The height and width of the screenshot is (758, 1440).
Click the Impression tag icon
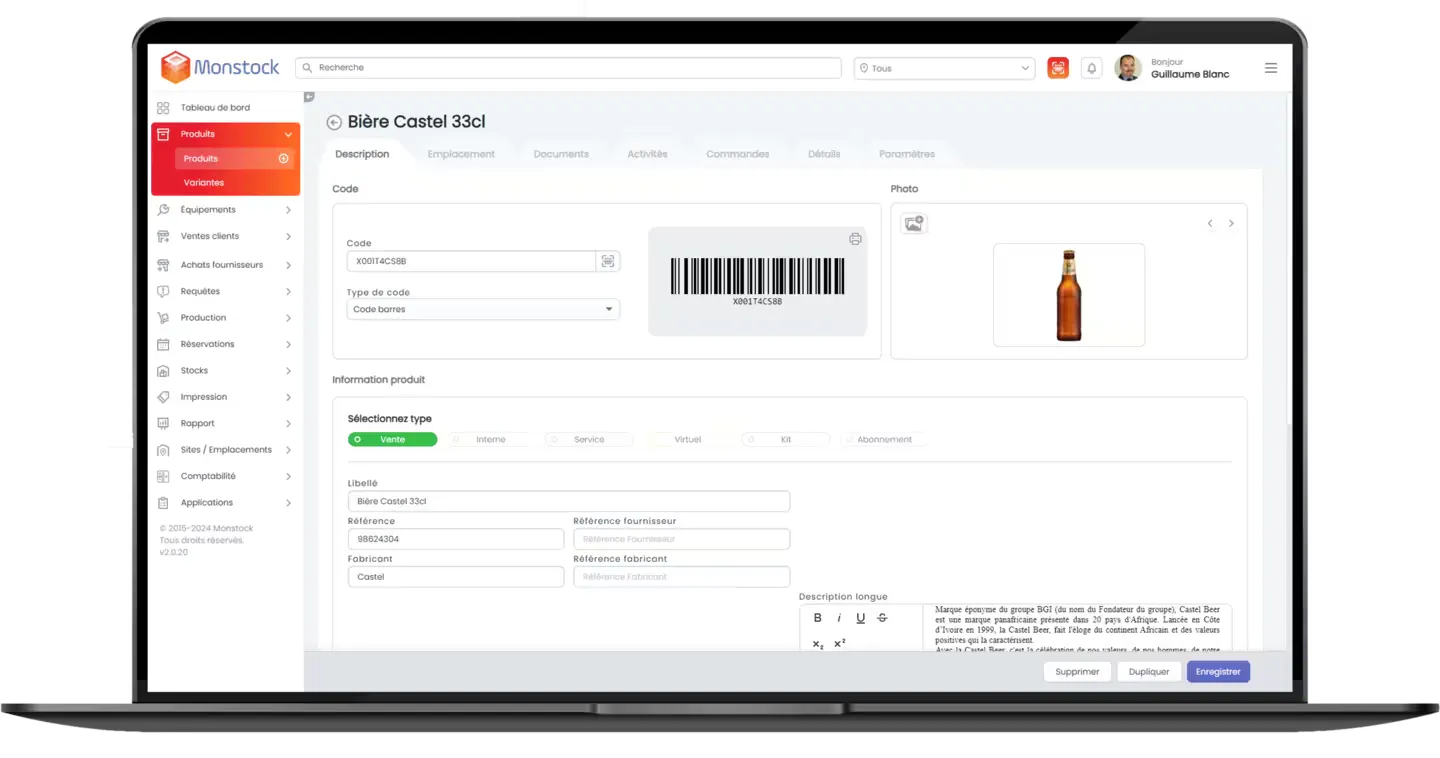[163, 397]
